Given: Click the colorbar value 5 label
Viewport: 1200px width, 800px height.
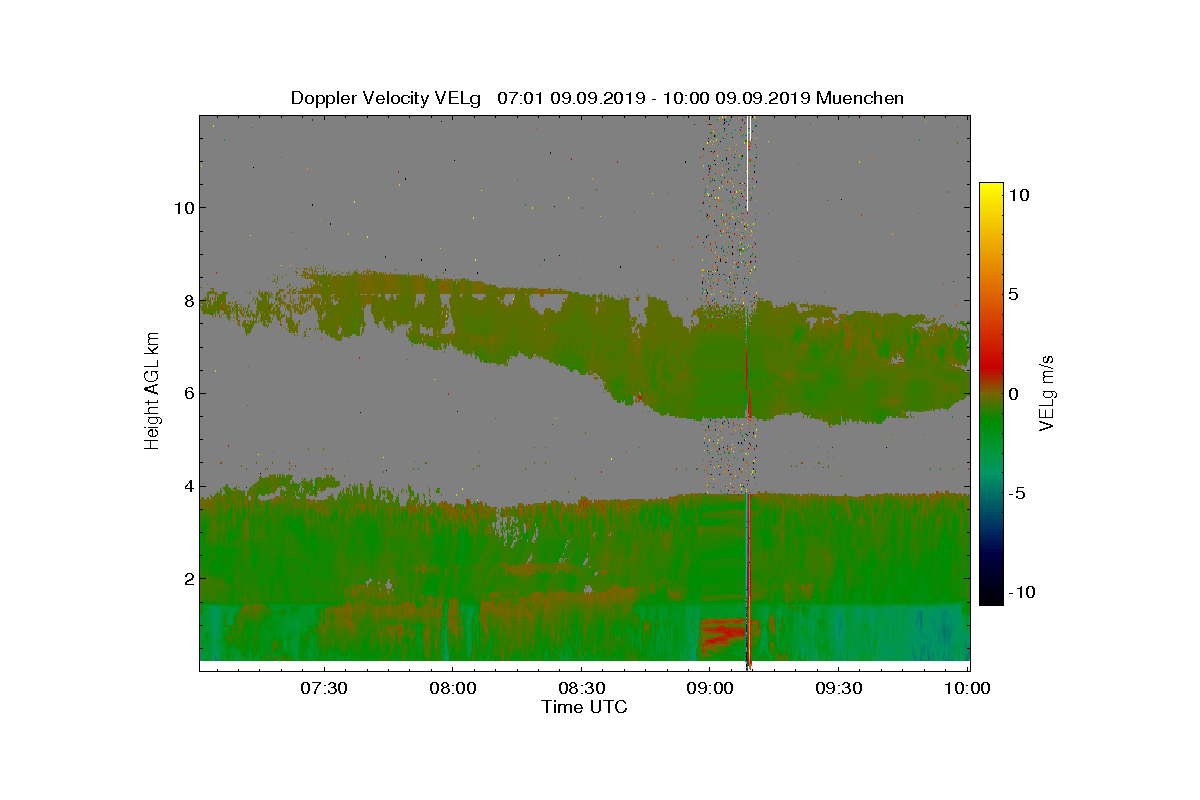Looking at the screenshot, I should click(x=1013, y=295).
